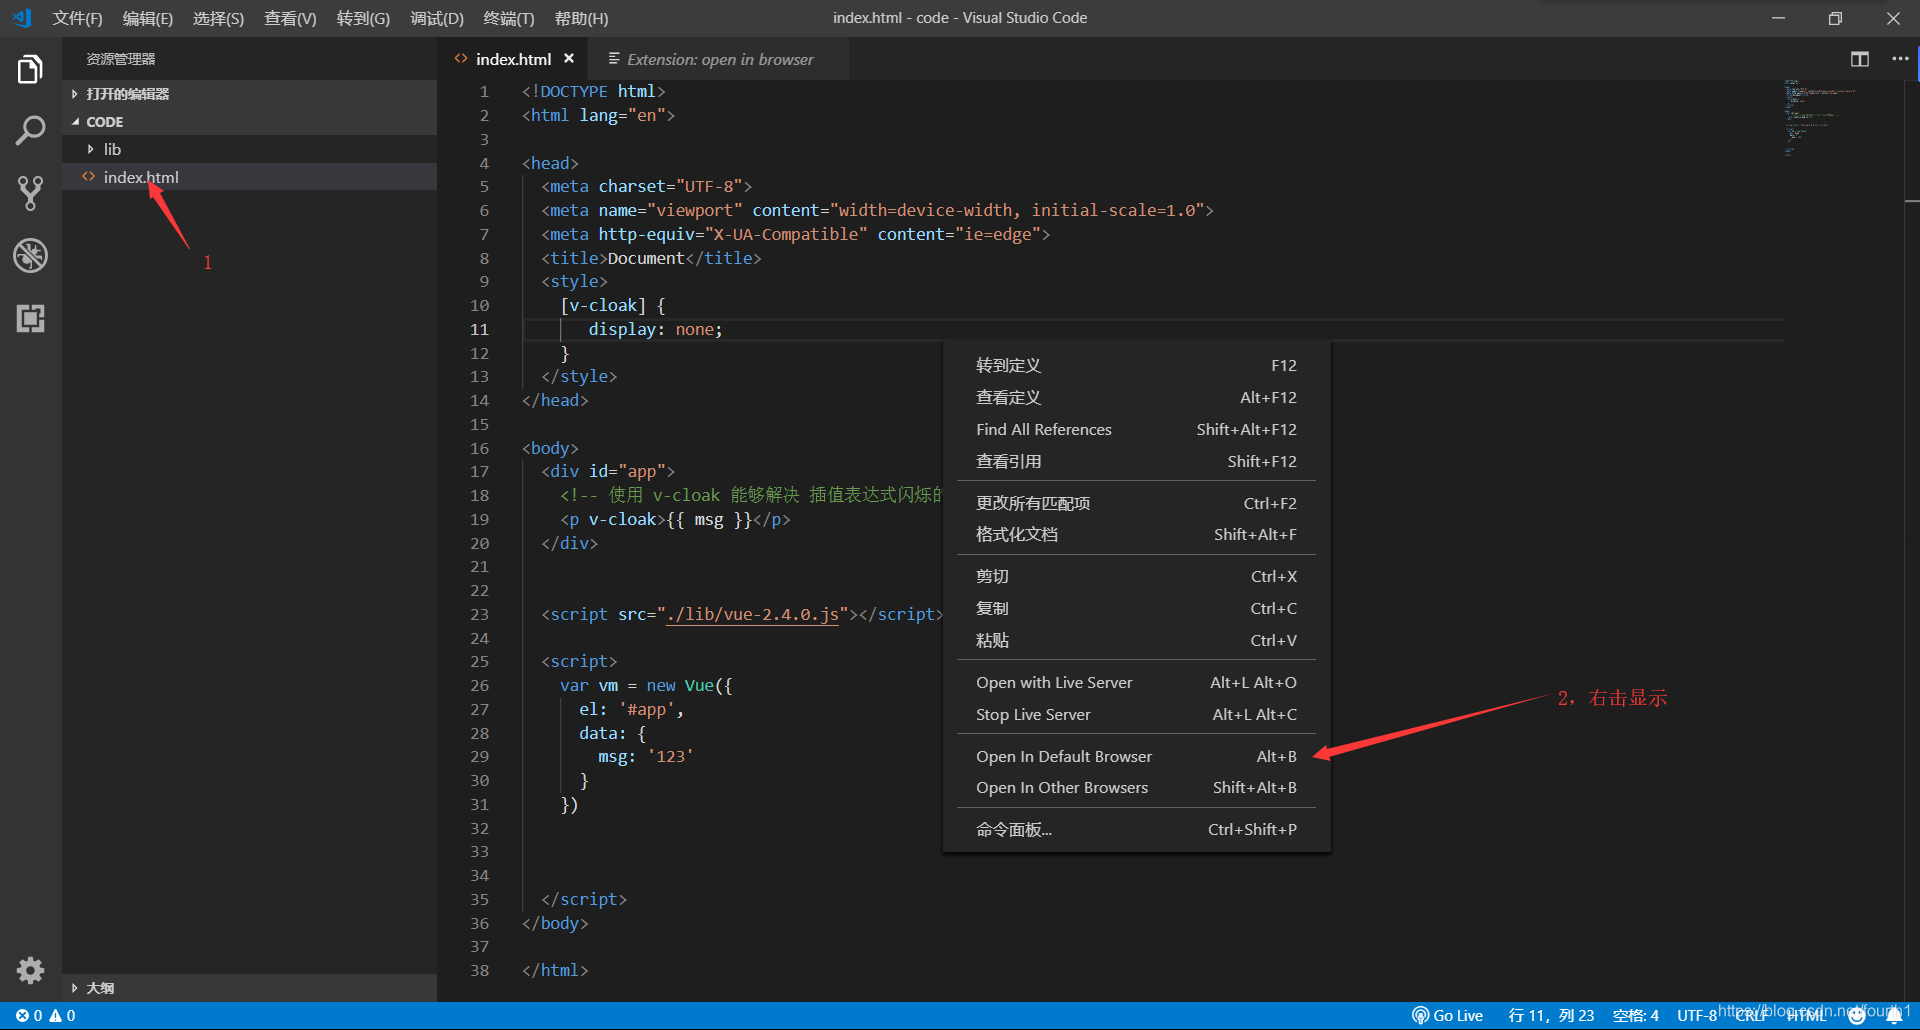The height and width of the screenshot is (1030, 1920).
Task: Place cursor on the </html> closing tag
Action: (555, 970)
